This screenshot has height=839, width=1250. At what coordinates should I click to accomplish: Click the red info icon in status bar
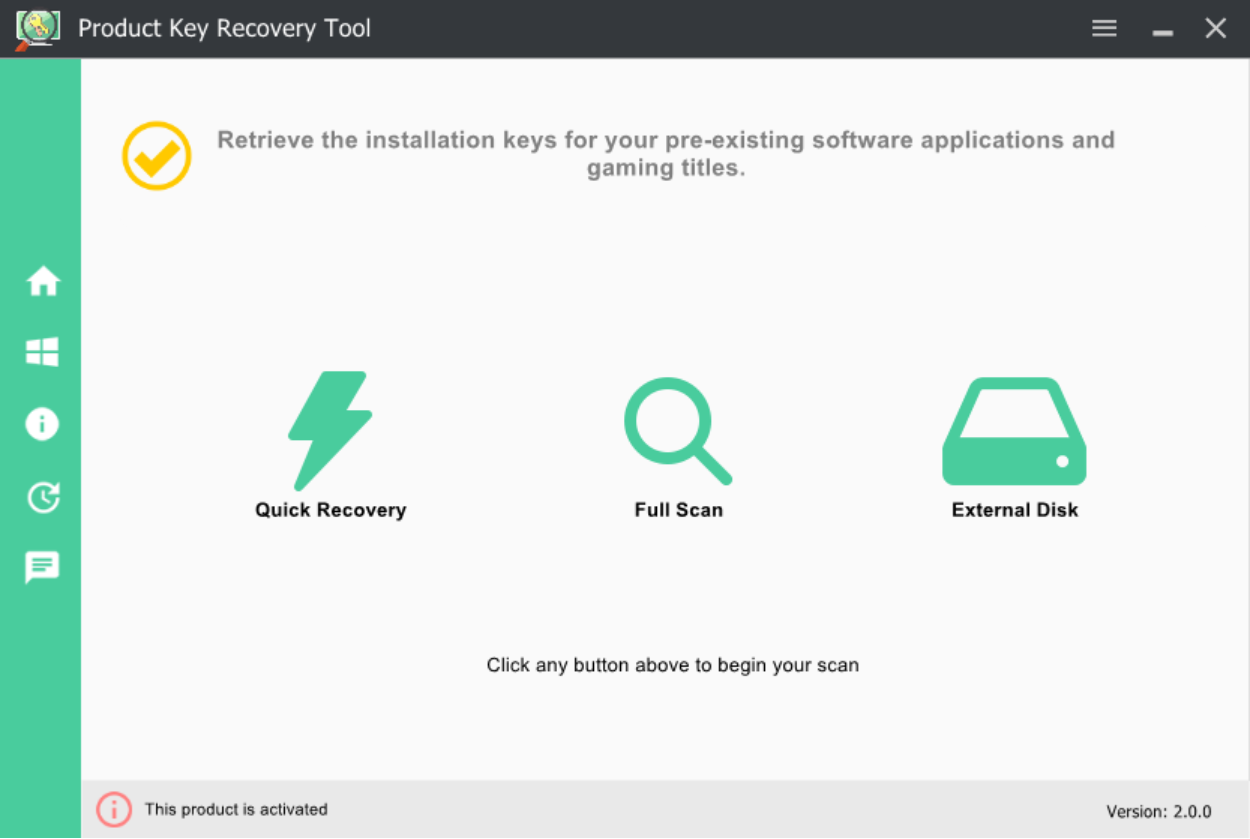click(114, 809)
